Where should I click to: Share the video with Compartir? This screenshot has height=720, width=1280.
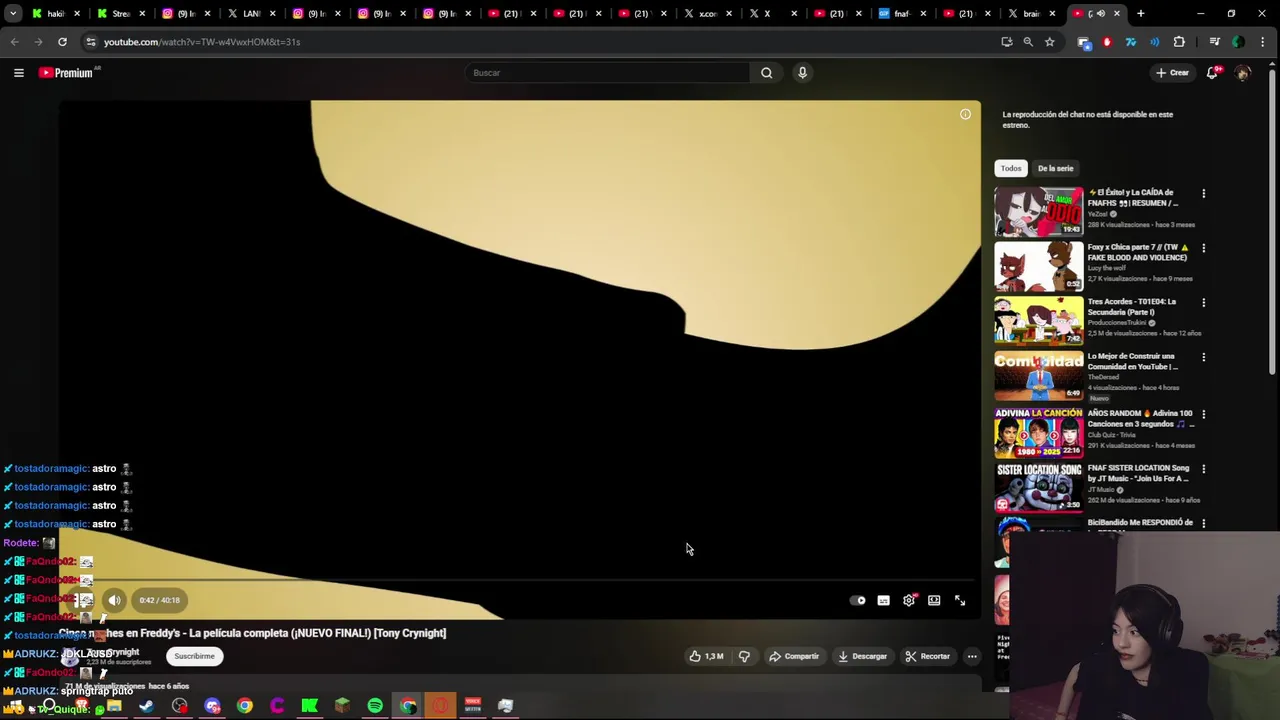pos(794,656)
